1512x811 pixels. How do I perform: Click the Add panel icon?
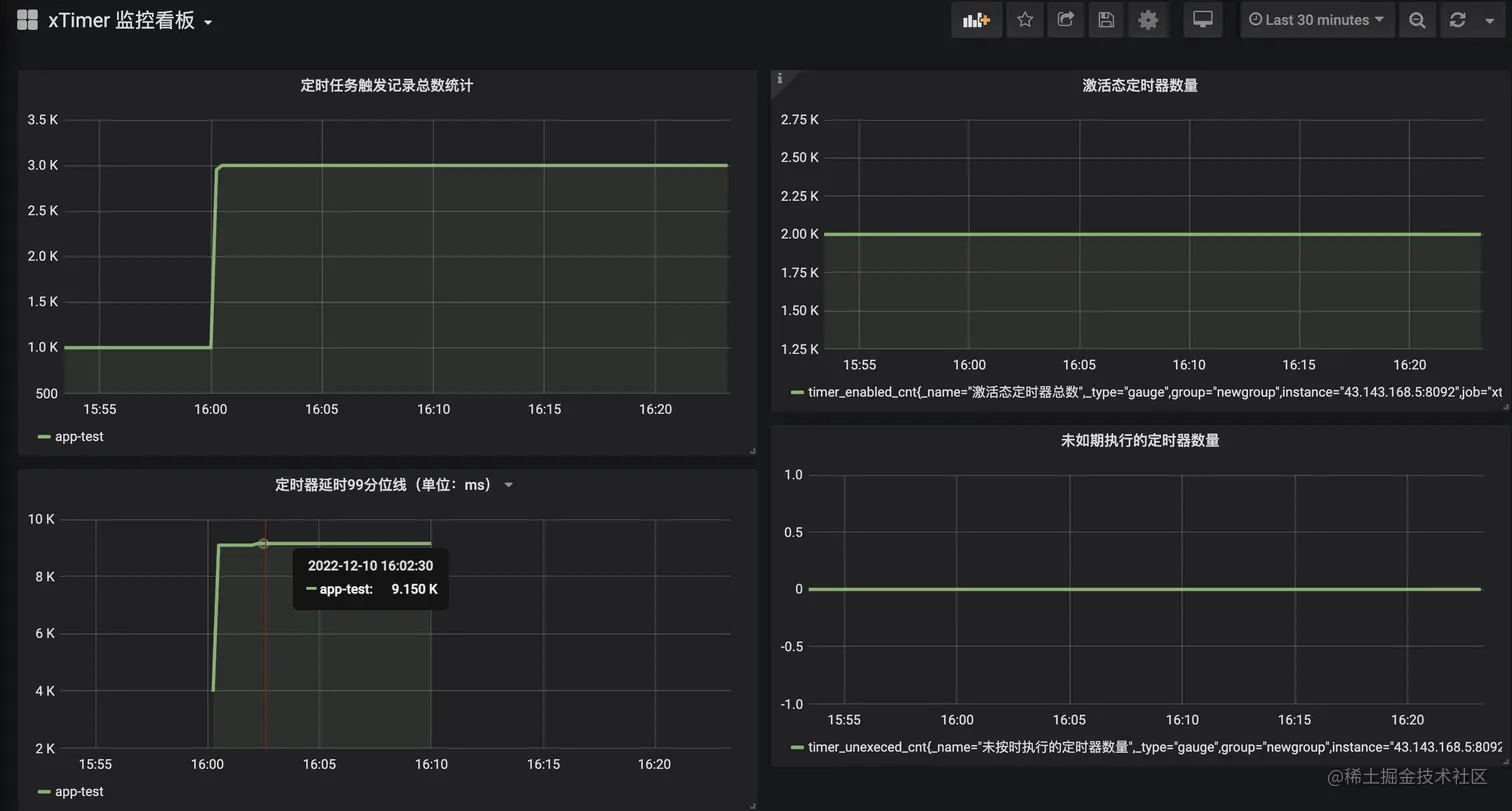pyautogui.click(x=976, y=20)
